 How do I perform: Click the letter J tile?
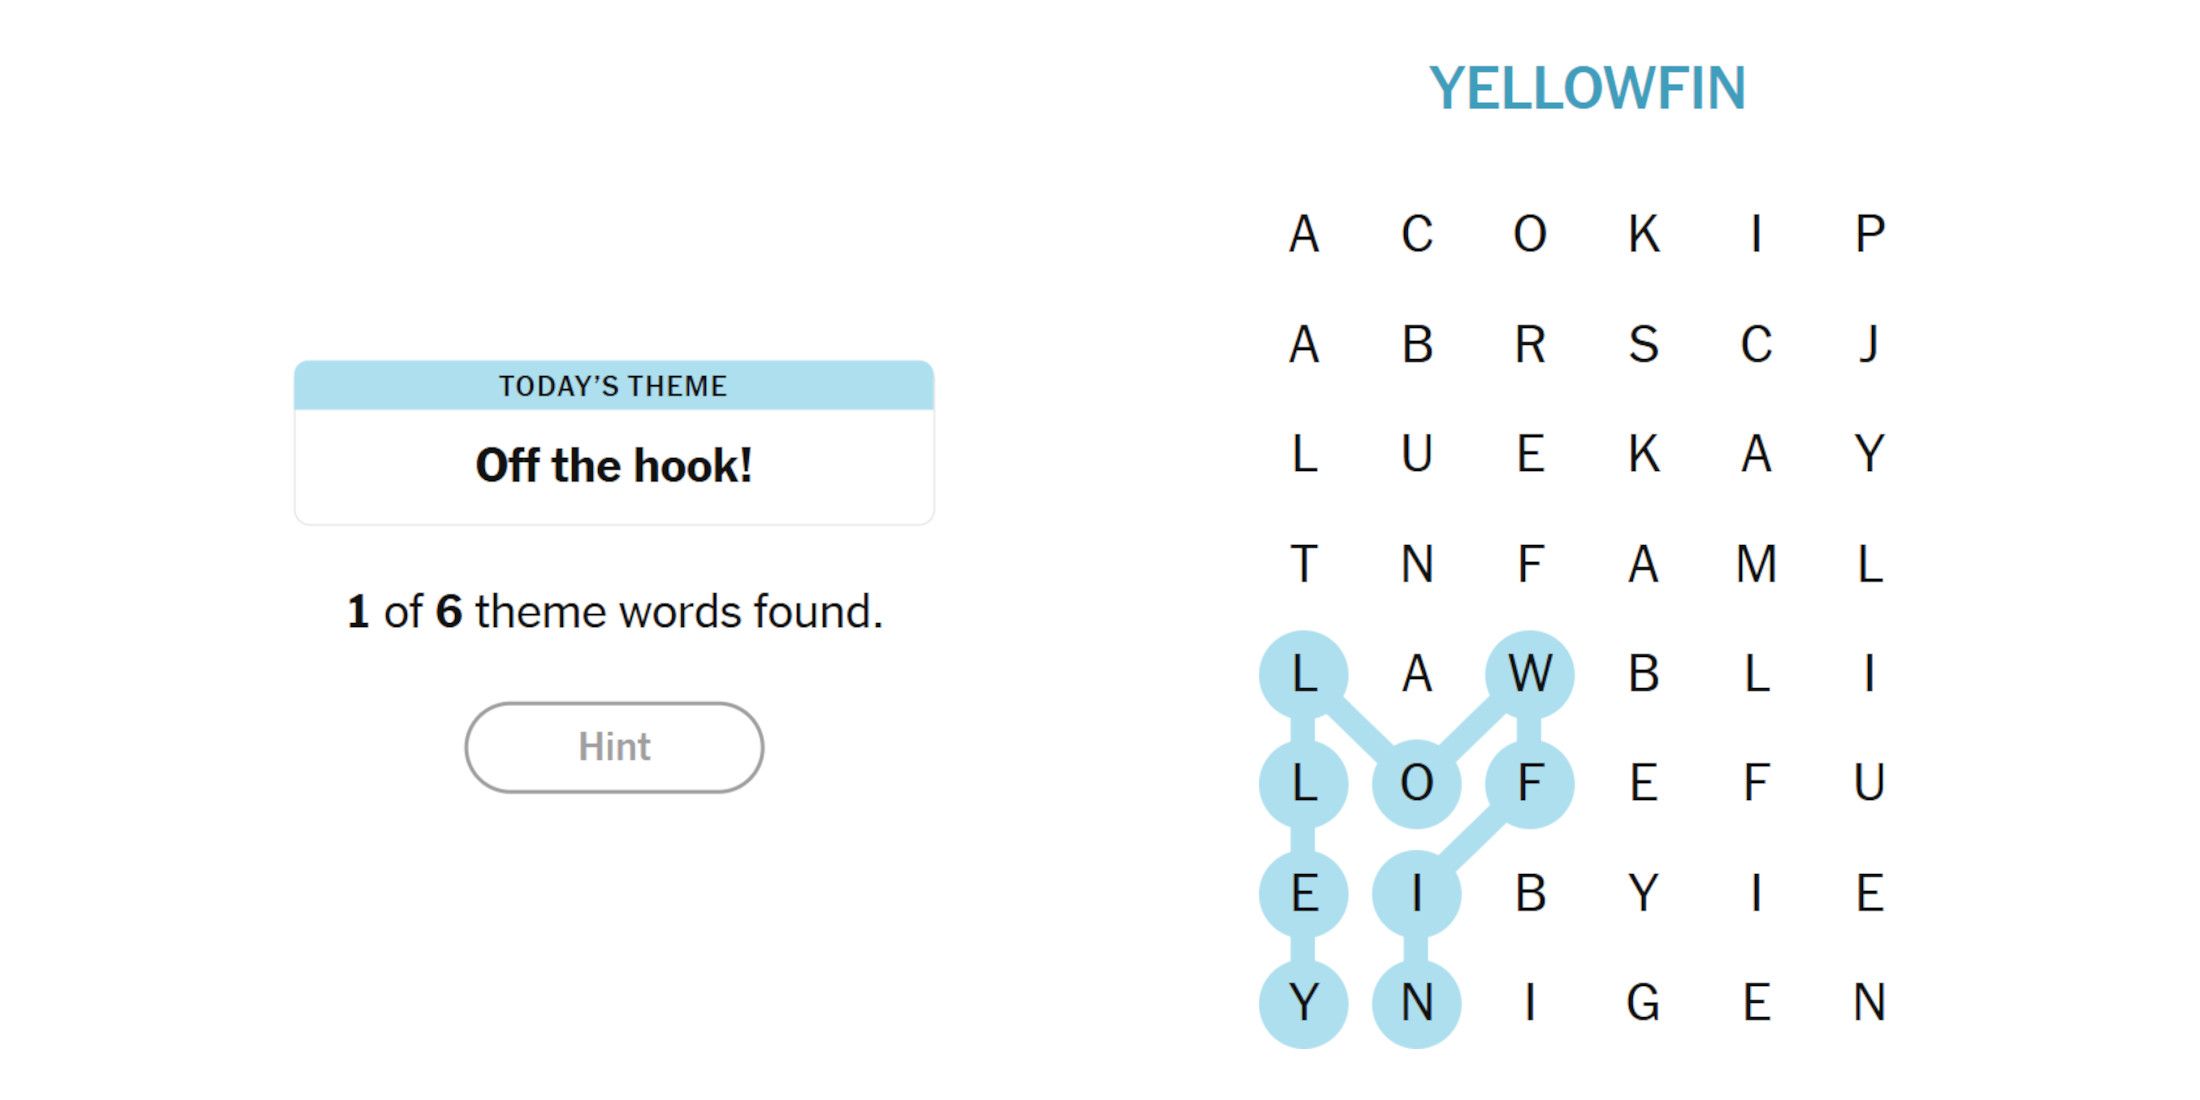[x=1869, y=344]
